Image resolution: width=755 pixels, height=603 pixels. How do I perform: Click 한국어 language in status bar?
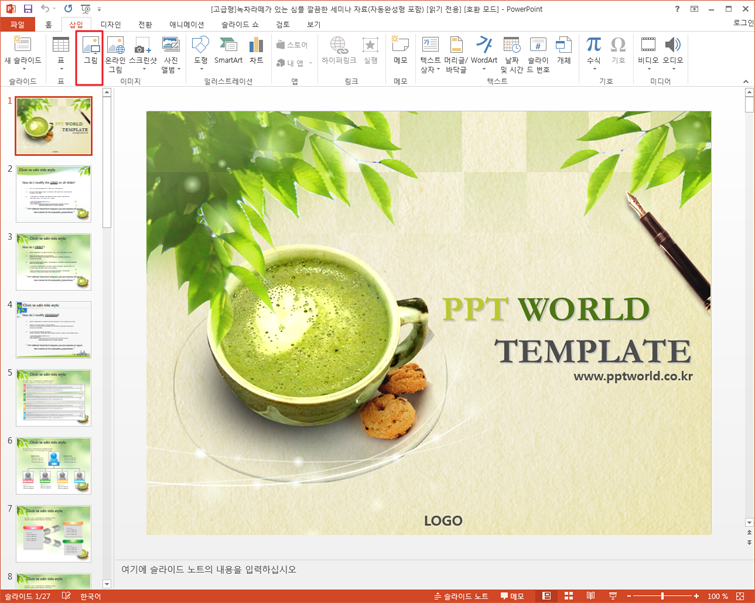pyautogui.click(x=91, y=596)
